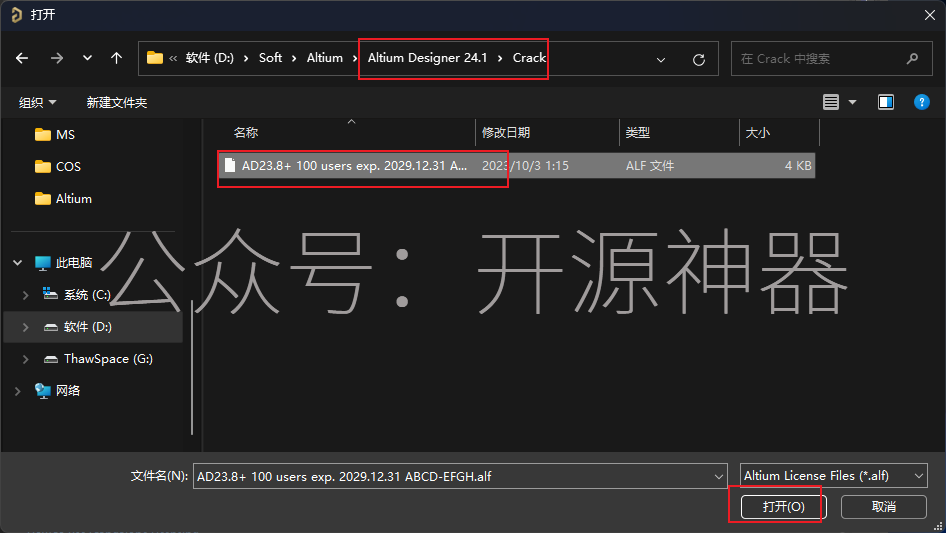Expand the address bar history dropdown

coord(661,59)
